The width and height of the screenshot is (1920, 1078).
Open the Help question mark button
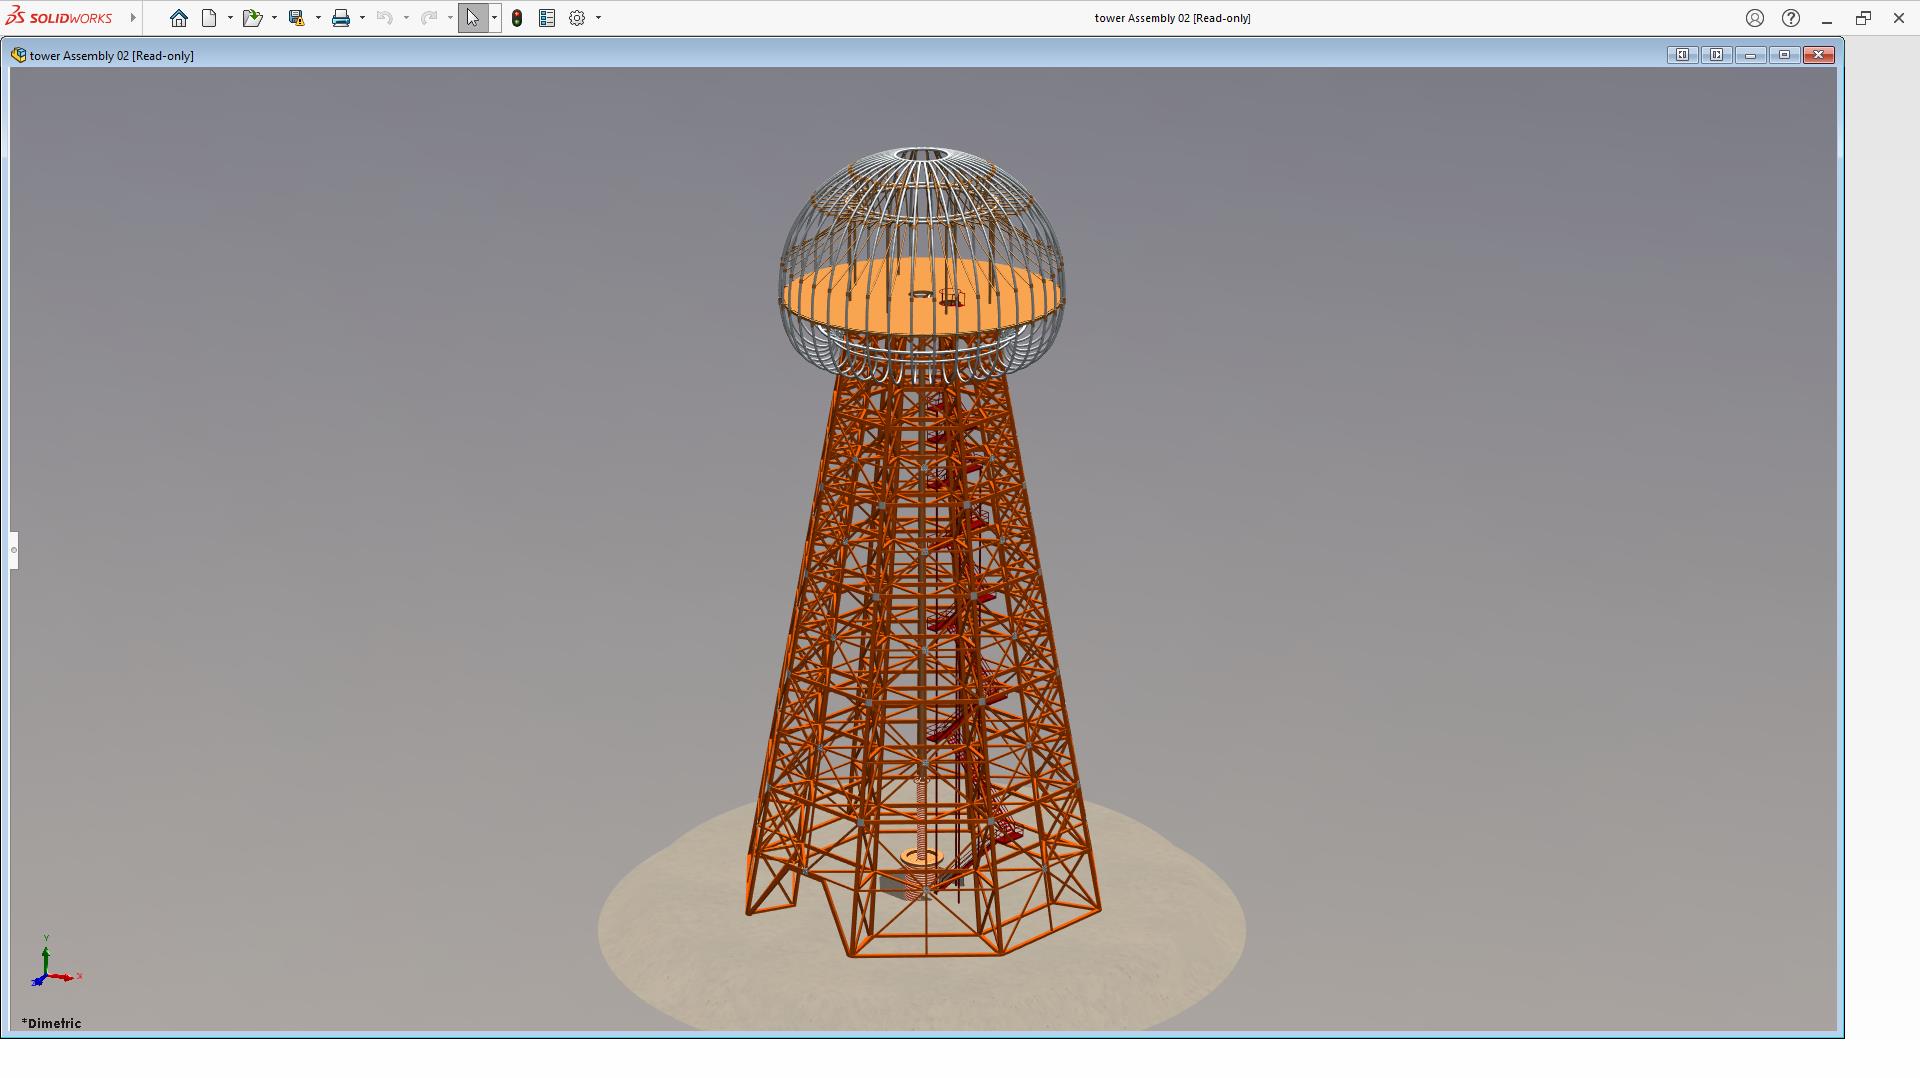[1791, 18]
